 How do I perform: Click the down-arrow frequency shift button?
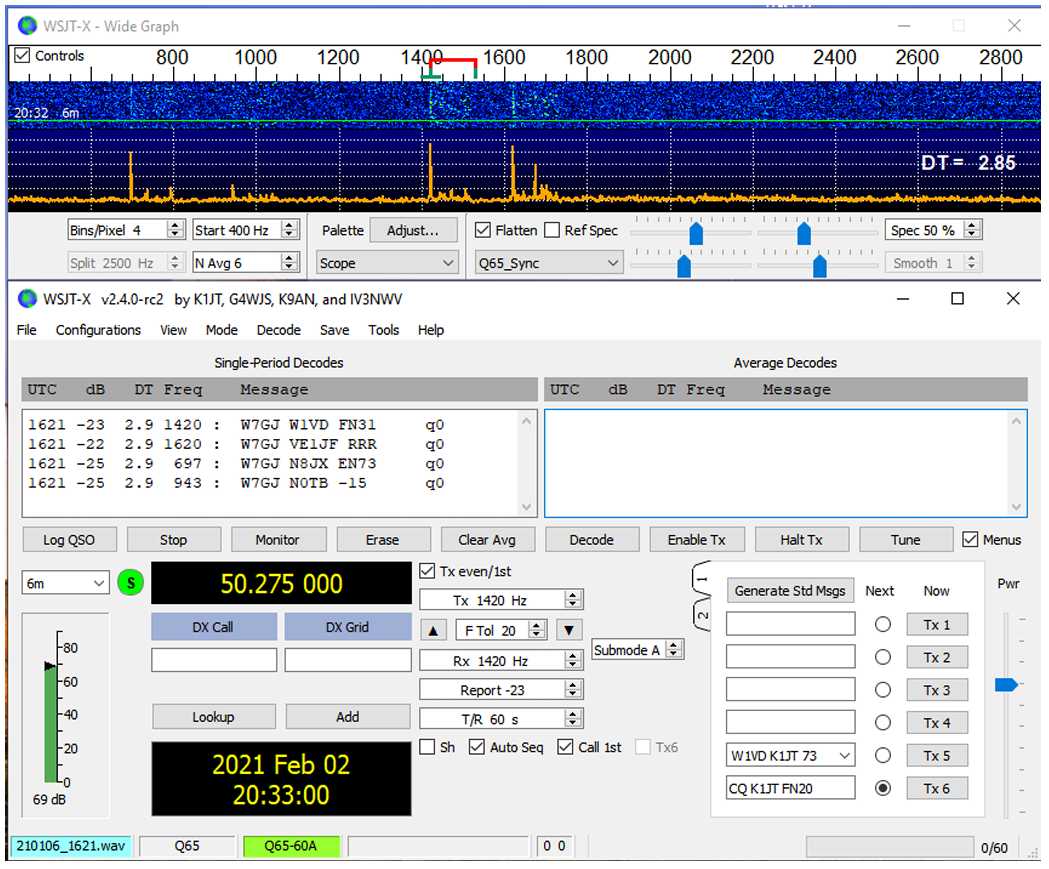(569, 630)
